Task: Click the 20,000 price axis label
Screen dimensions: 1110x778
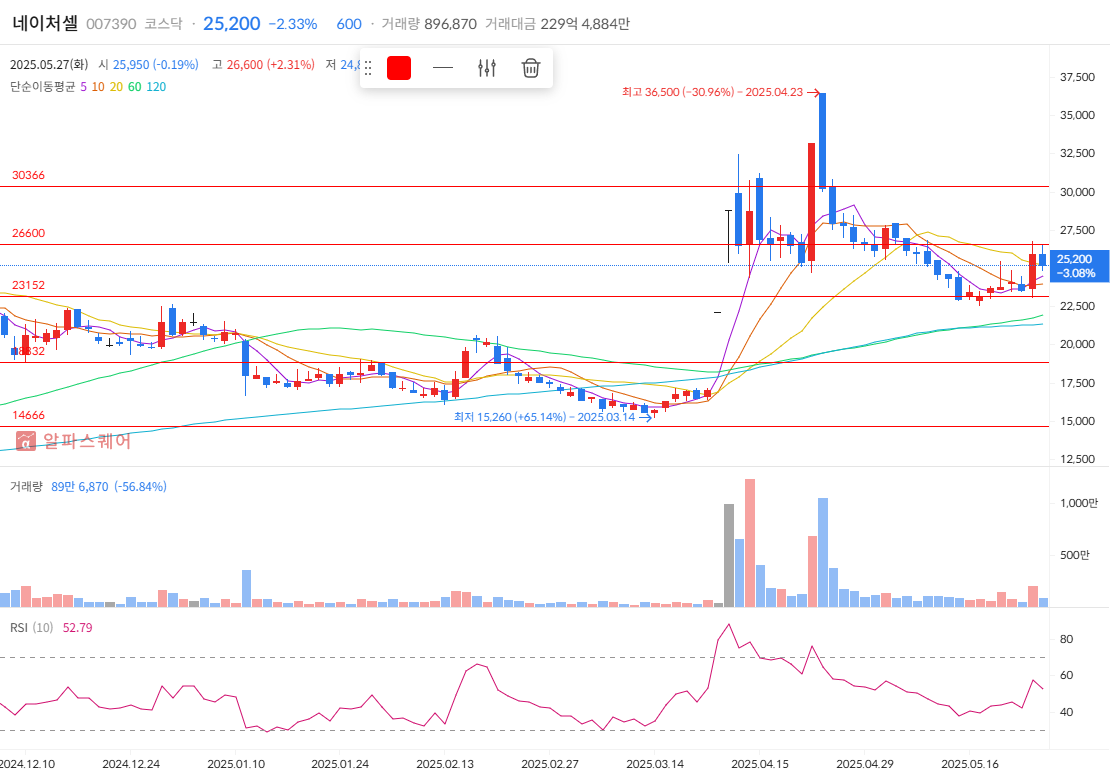Action: (1077, 344)
